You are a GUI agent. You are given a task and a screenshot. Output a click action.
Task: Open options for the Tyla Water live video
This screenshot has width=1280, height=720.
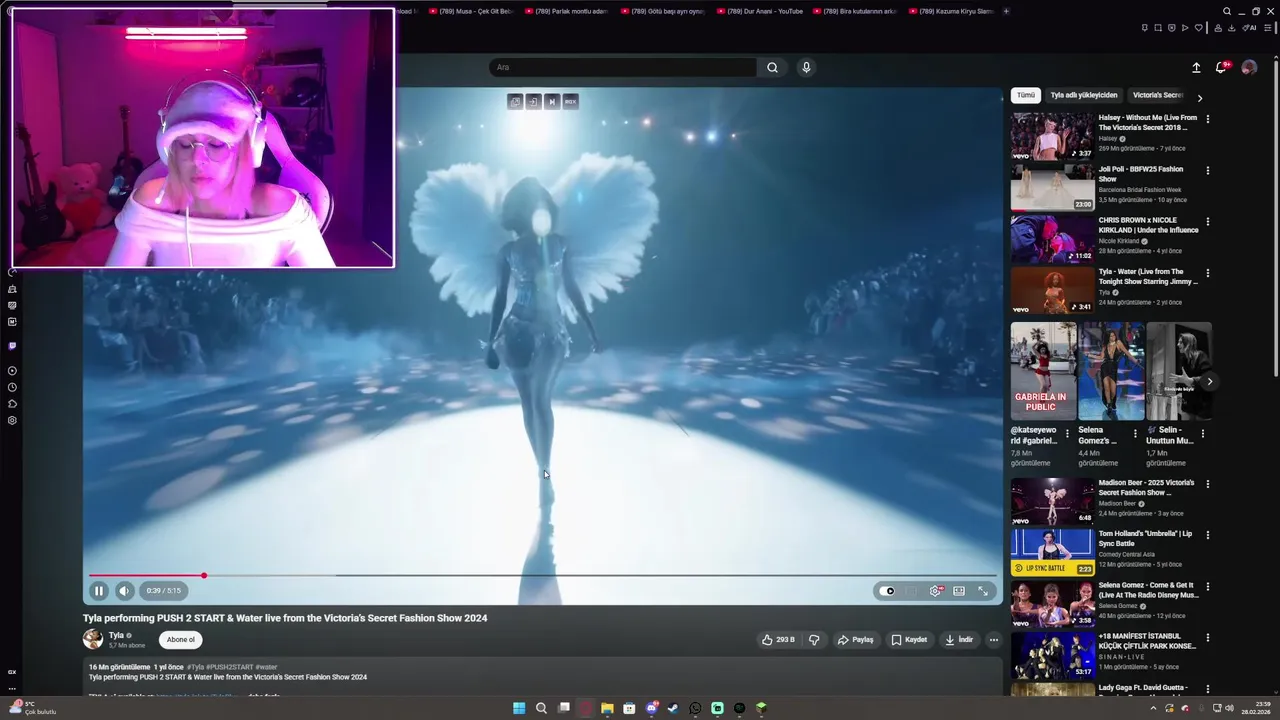coord(1208,272)
